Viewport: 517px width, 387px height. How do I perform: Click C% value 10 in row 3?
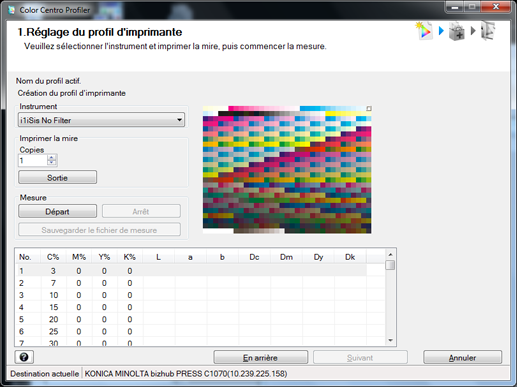54,295
